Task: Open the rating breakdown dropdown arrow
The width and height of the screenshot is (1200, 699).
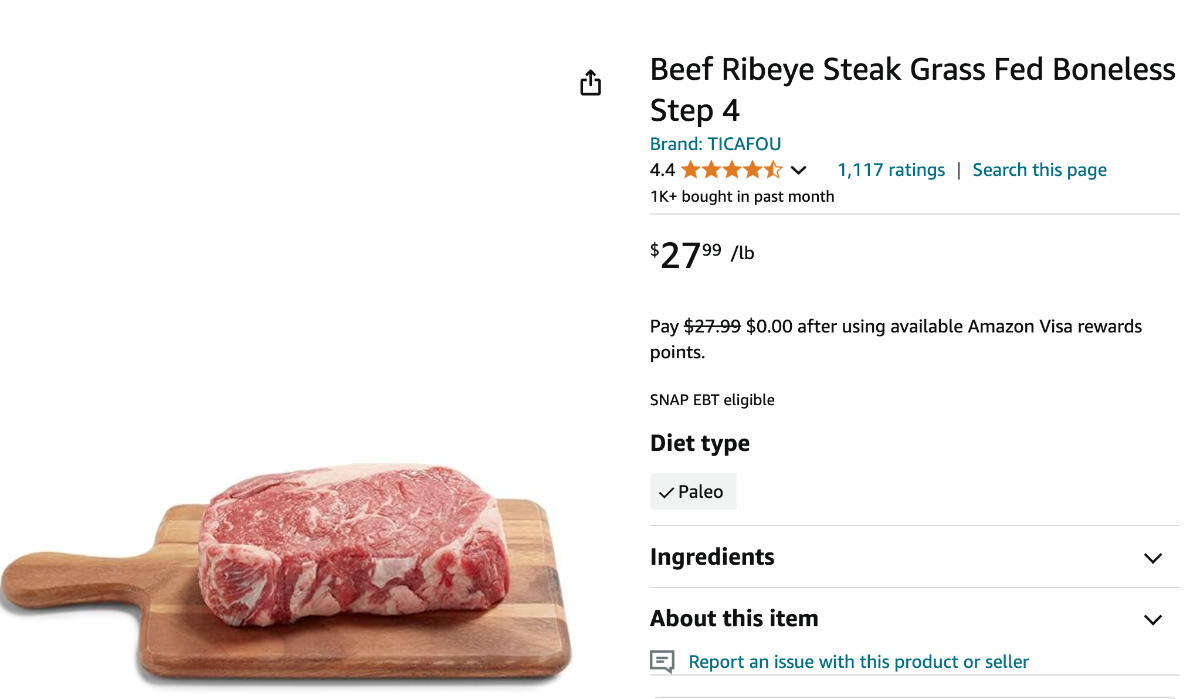Action: click(x=799, y=171)
